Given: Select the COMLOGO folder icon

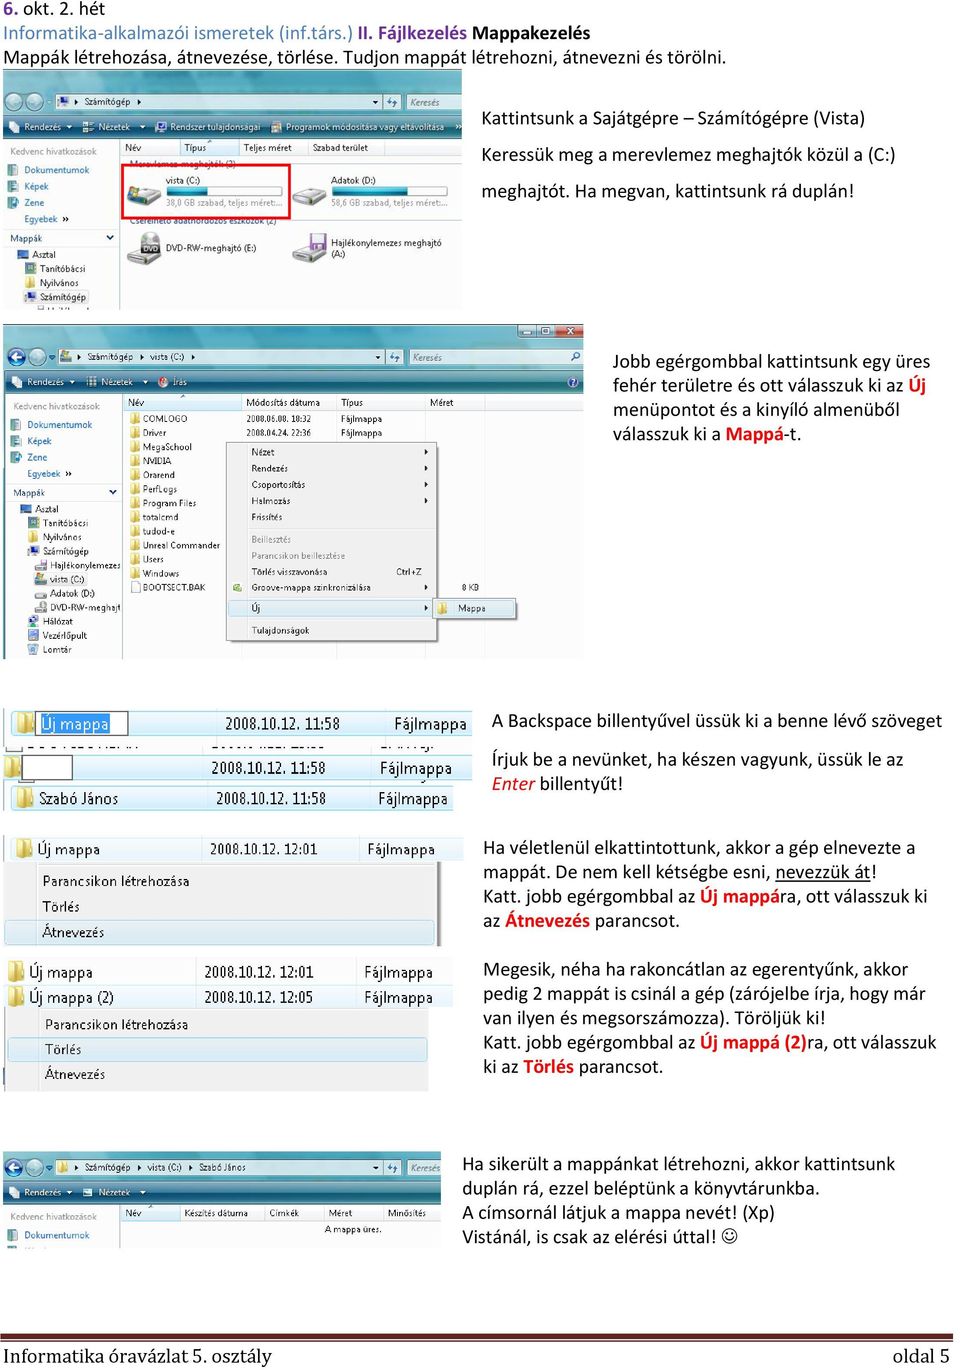Looking at the screenshot, I should [134, 419].
